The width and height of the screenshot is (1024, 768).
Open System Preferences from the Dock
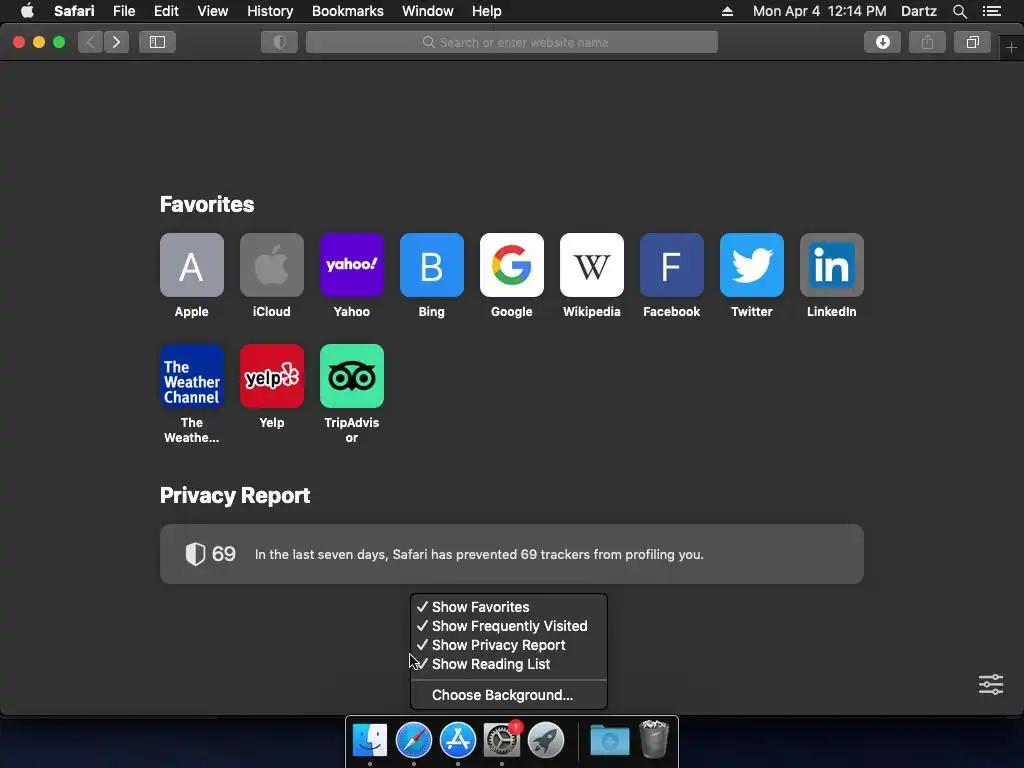[502, 740]
